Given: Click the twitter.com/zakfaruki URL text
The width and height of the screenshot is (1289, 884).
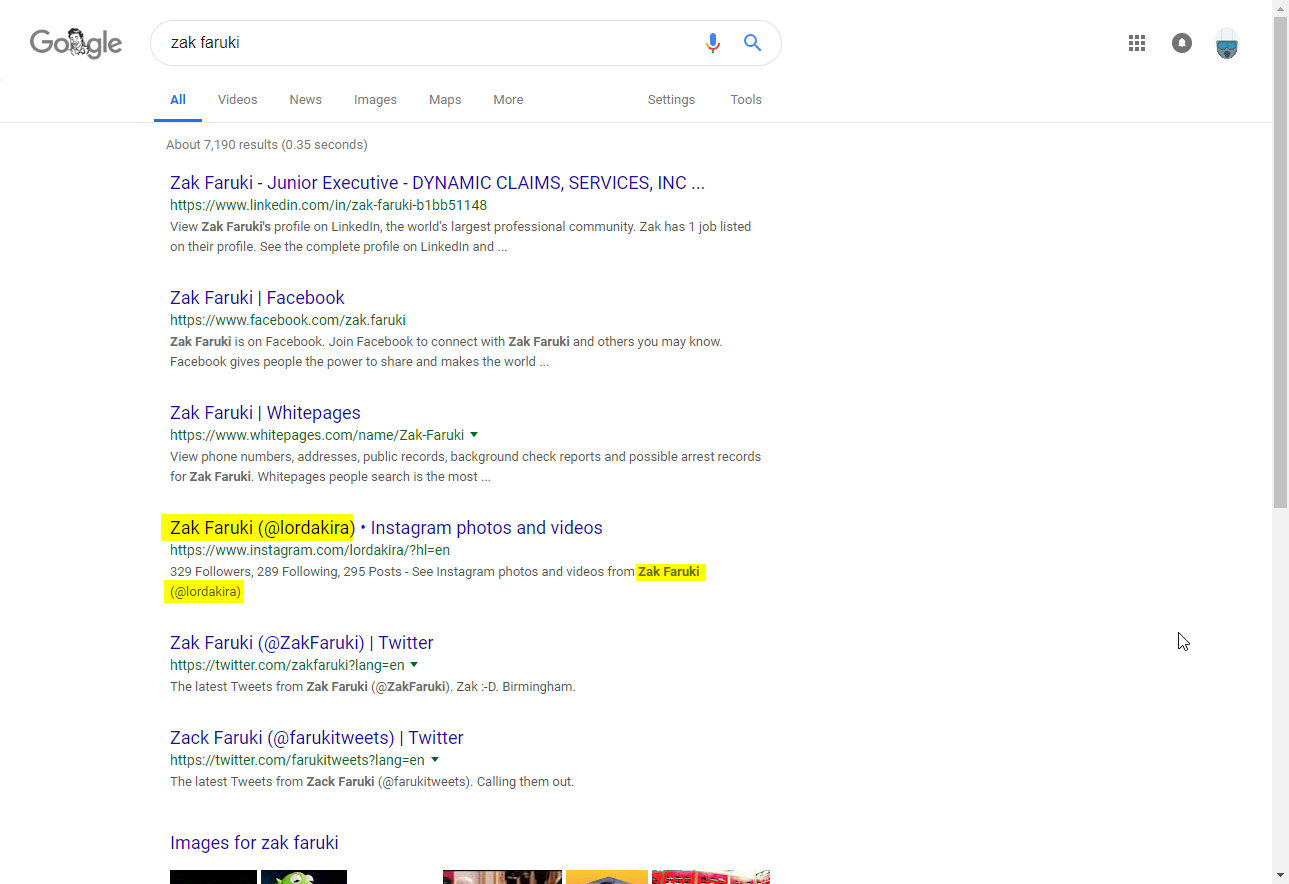Looking at the screenshot, I should (287, 665).
